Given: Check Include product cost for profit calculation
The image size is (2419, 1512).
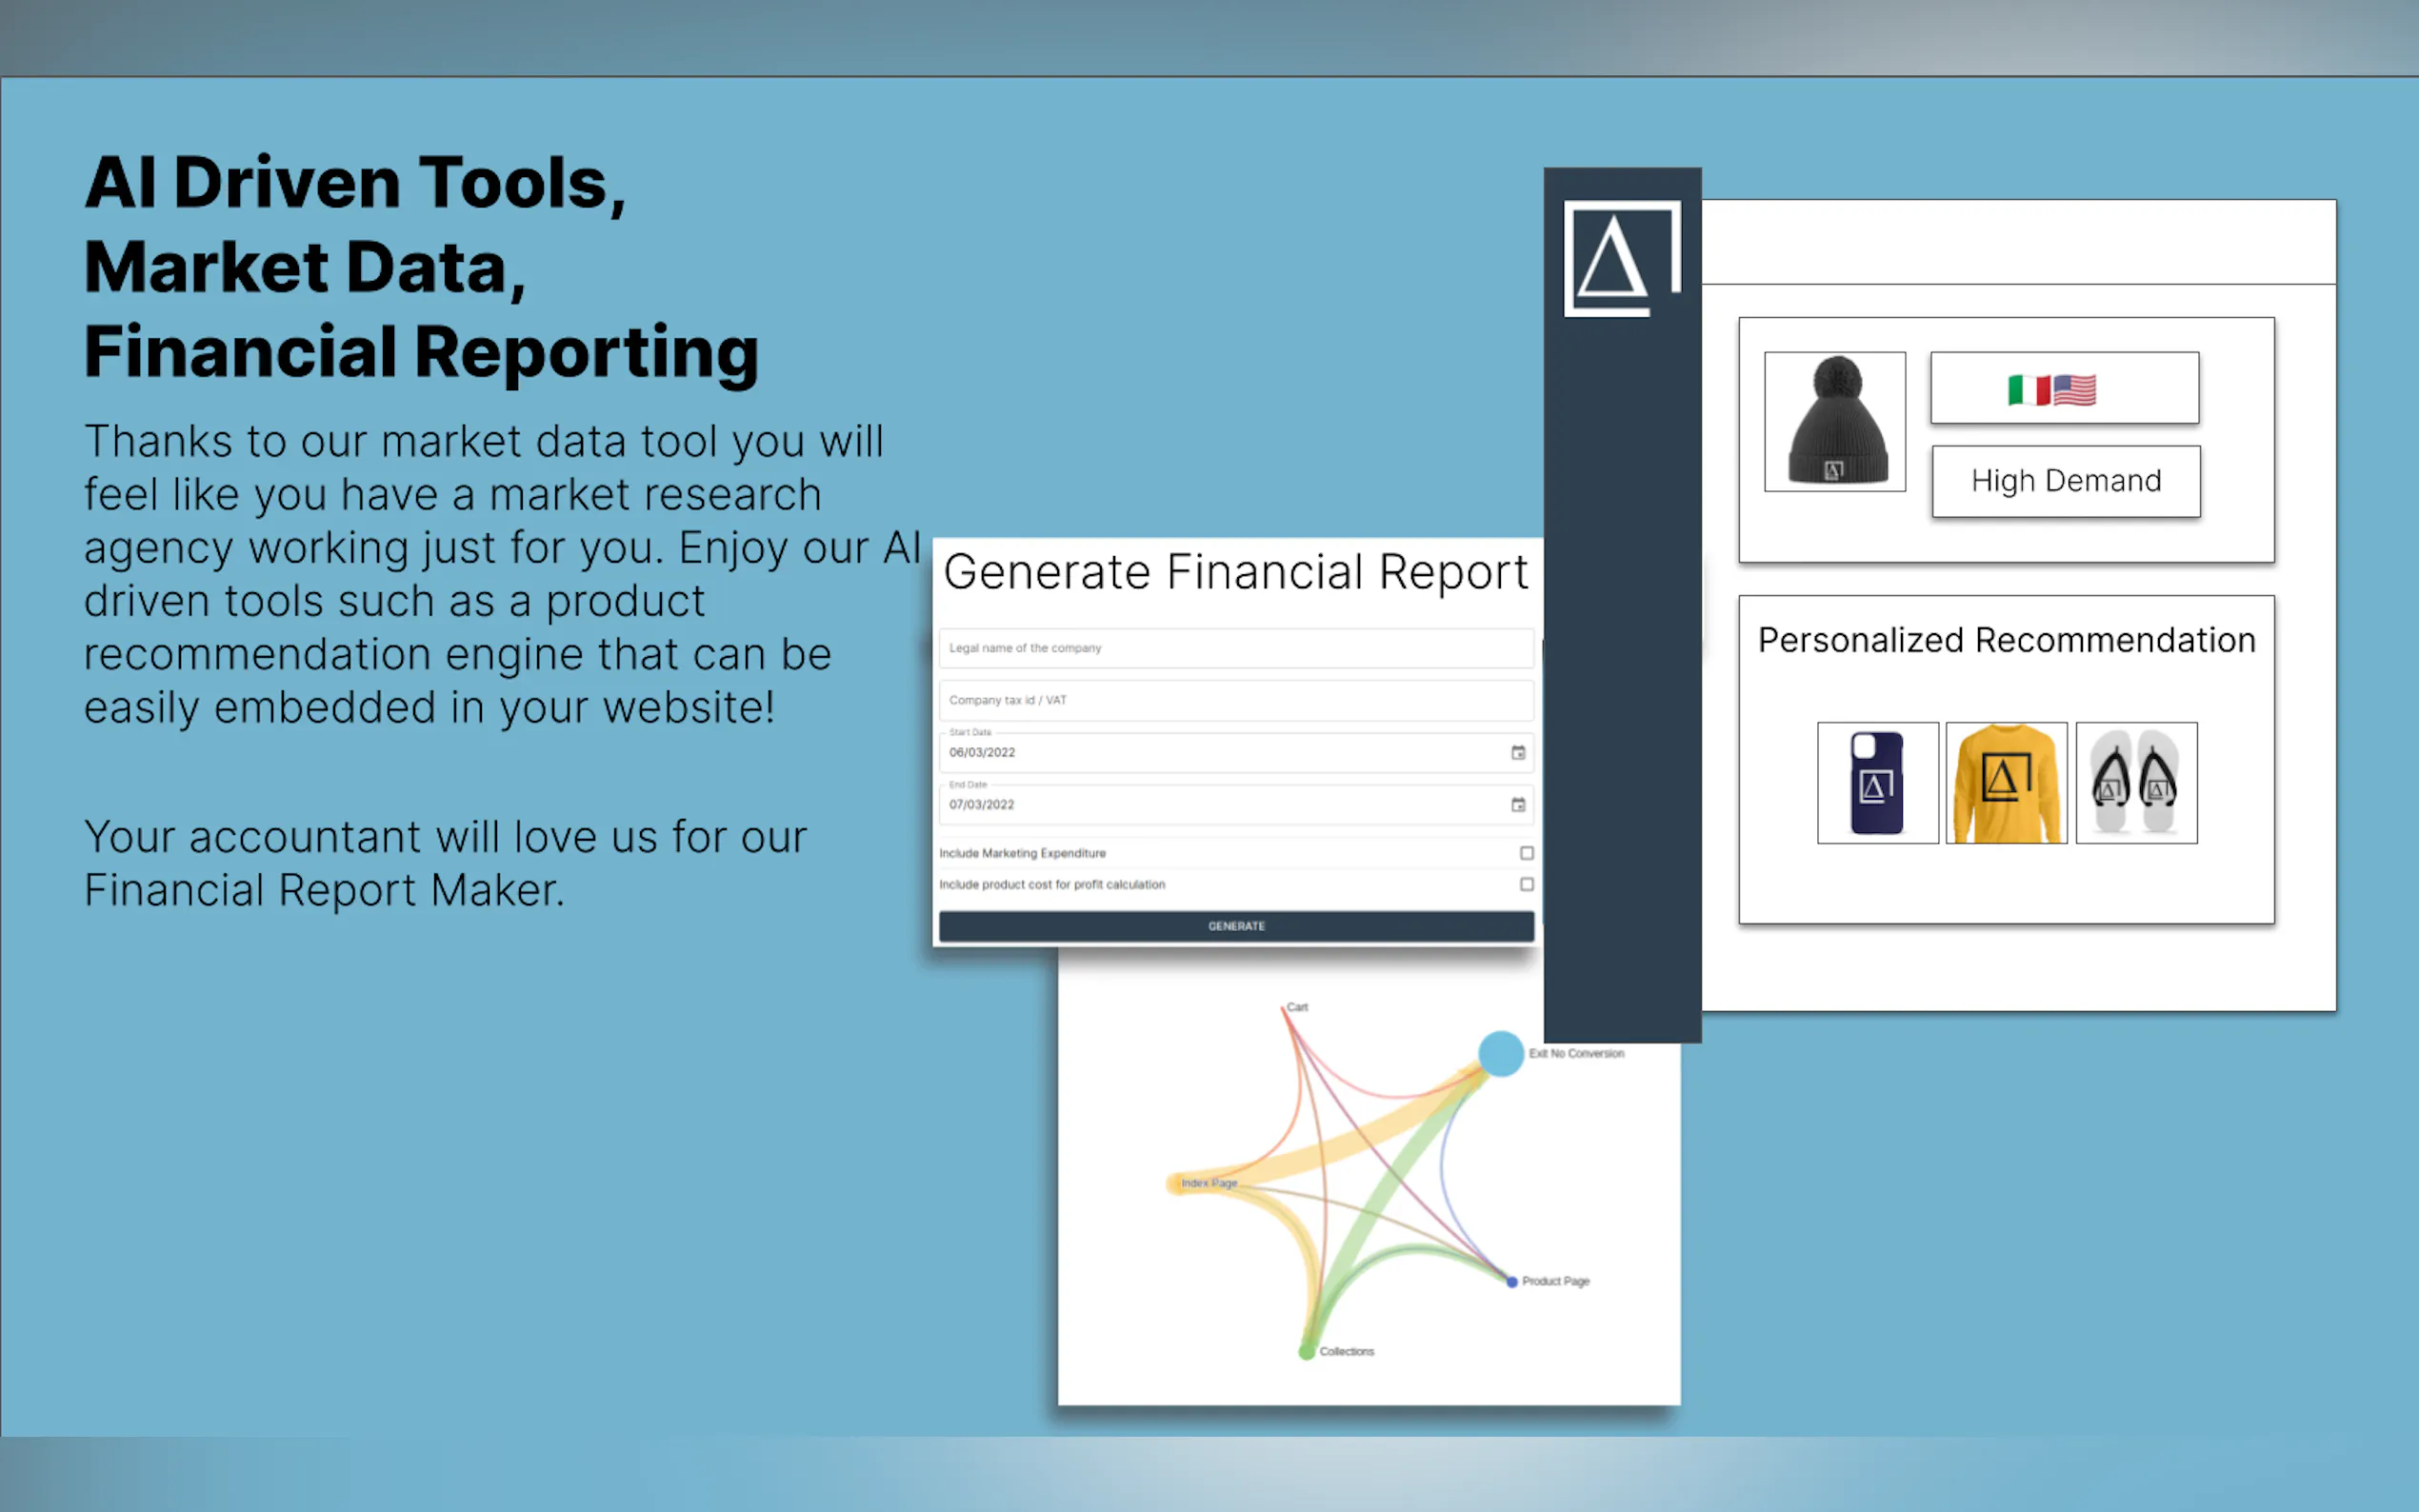Looking at the screenshot, I should pos(1526,884).
